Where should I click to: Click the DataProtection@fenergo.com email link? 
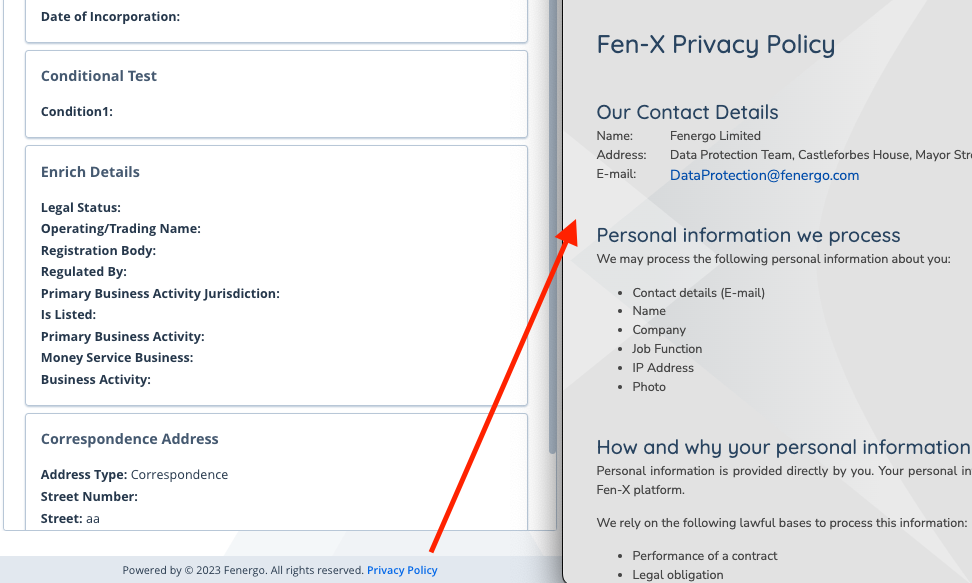pos(764,175)
